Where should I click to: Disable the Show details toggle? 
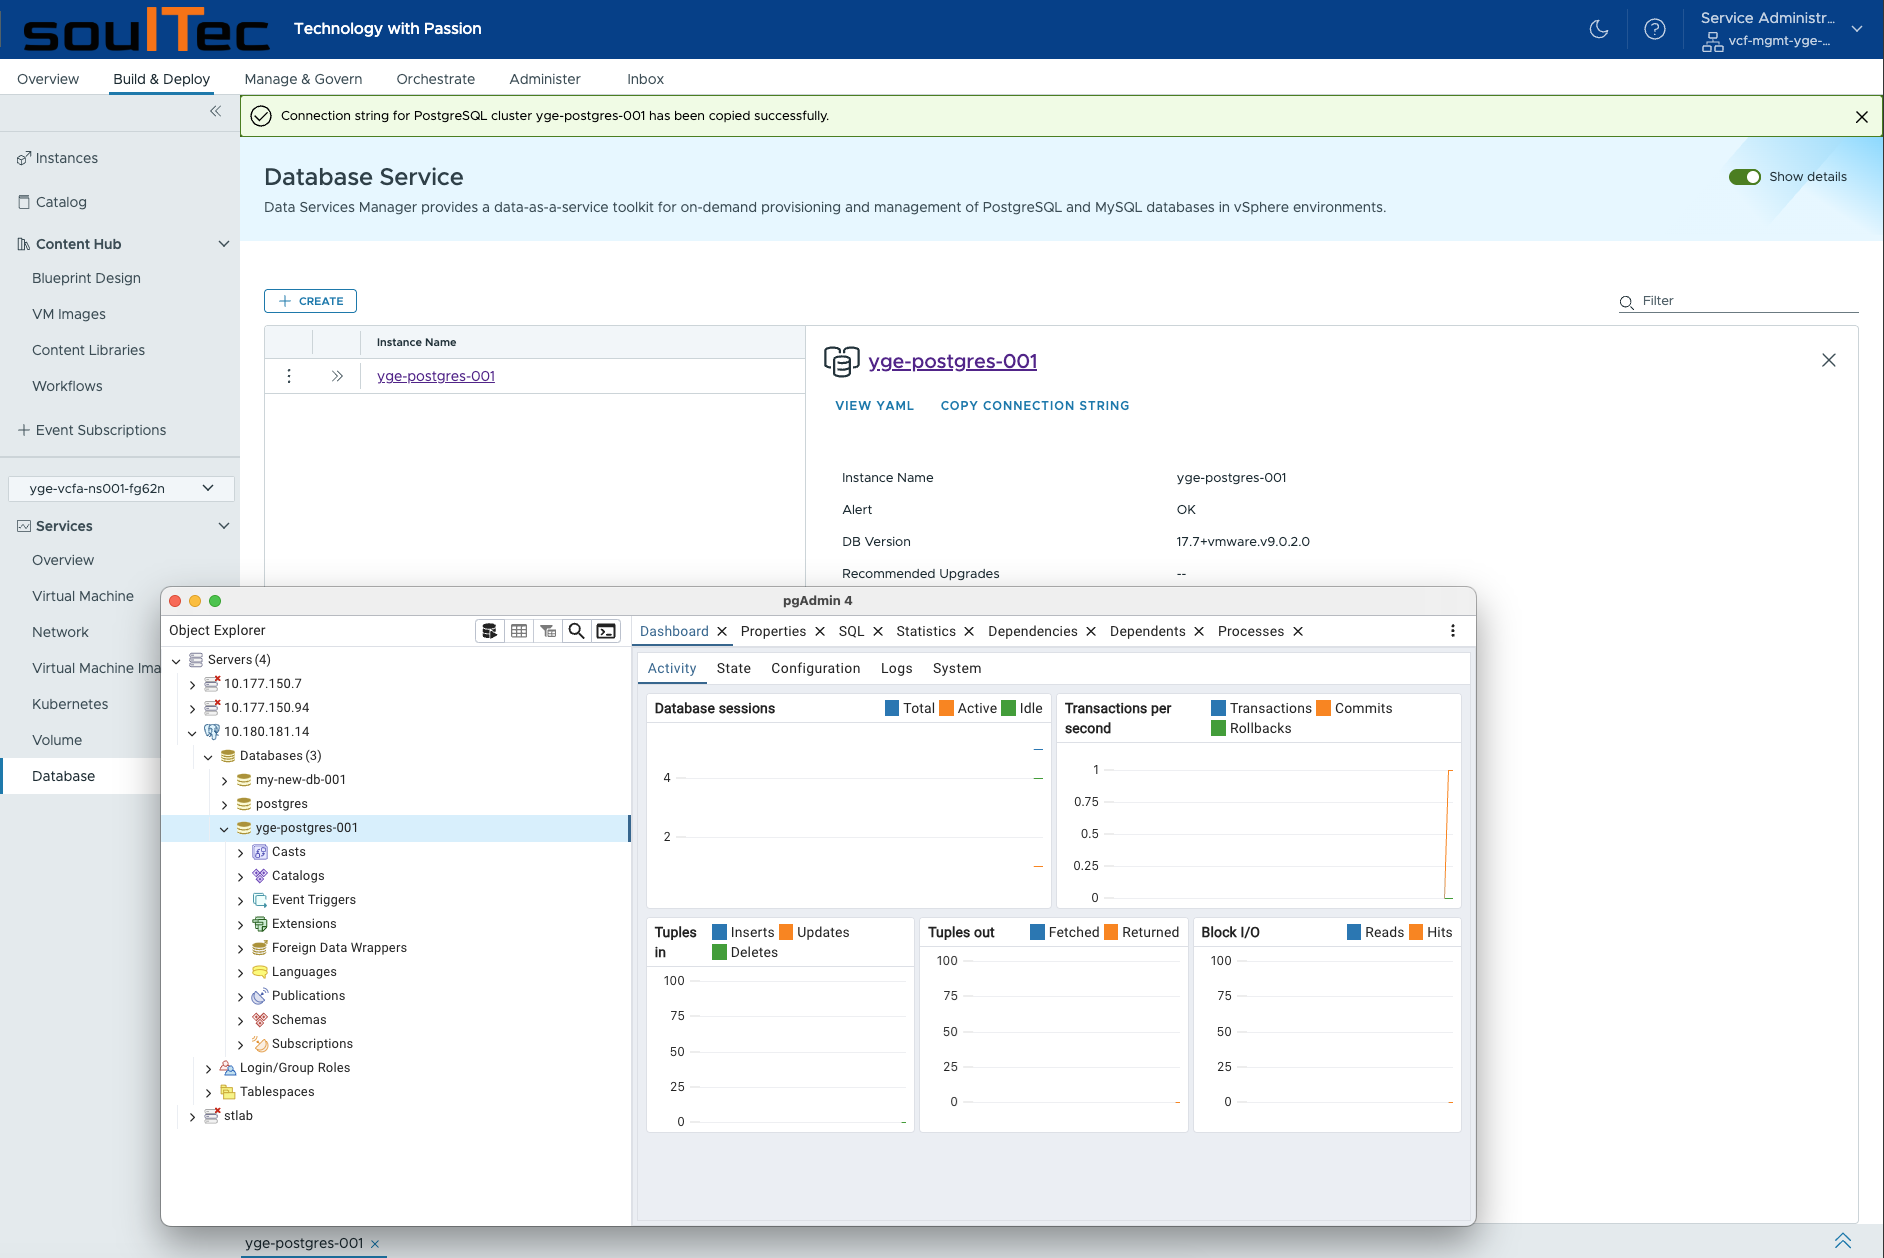point(1744,176)
